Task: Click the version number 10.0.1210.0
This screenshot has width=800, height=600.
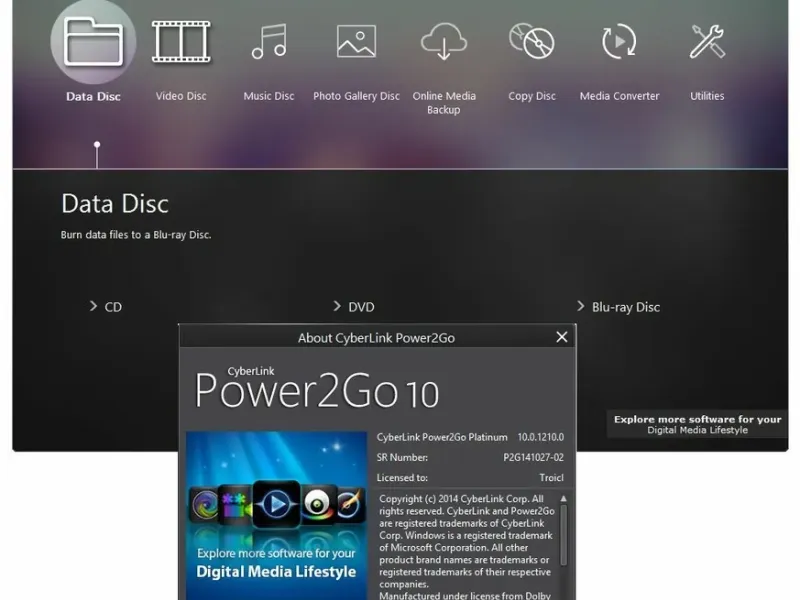Action: coord(541,437)
